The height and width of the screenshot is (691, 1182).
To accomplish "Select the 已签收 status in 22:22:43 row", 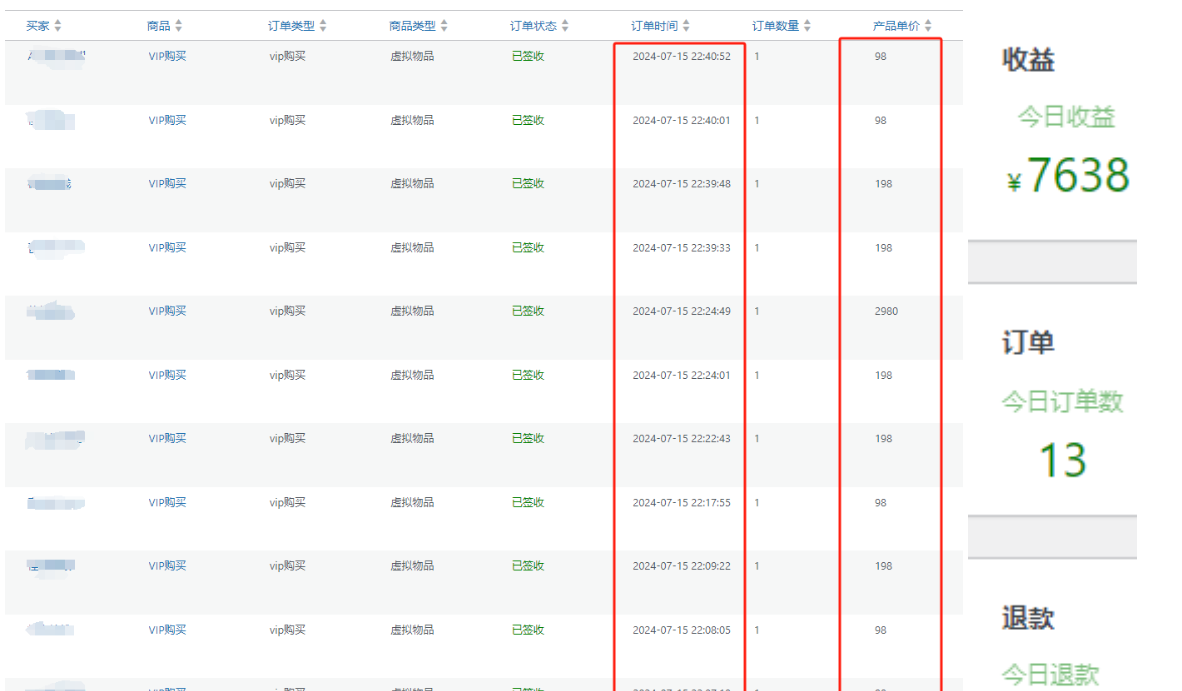I will (527, 439).
